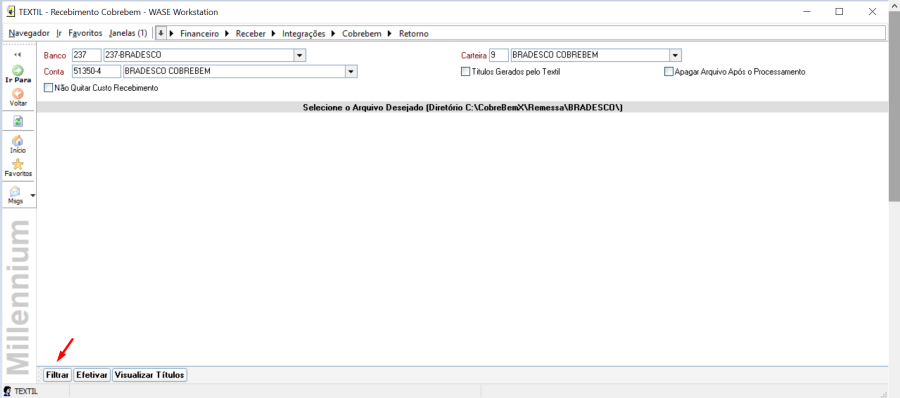Expand the Carteira dropdown arrow
The image size is (900, 398).
[675, 55]
